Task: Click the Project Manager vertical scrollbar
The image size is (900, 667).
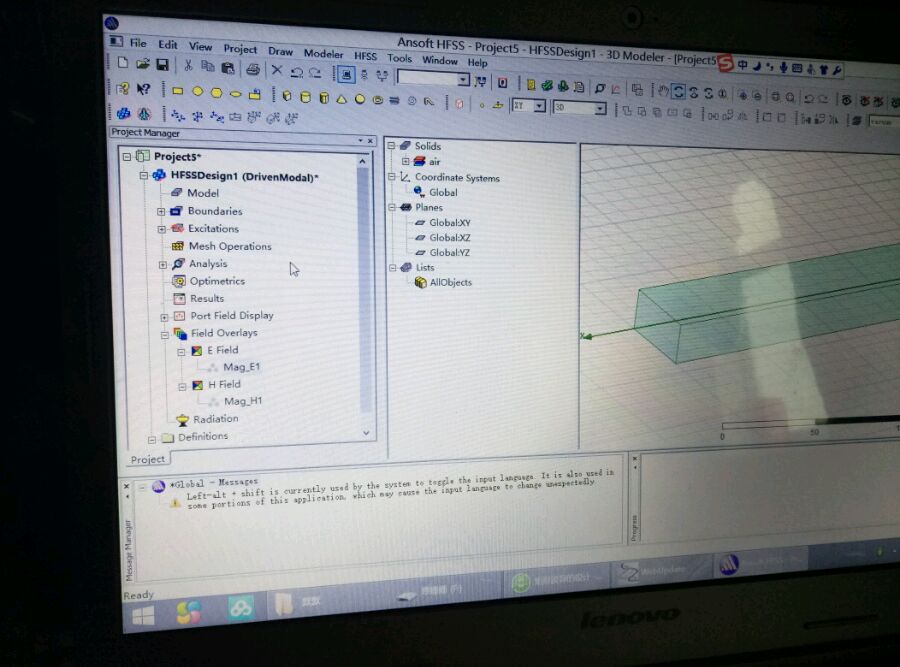Action: coord(363,290)
